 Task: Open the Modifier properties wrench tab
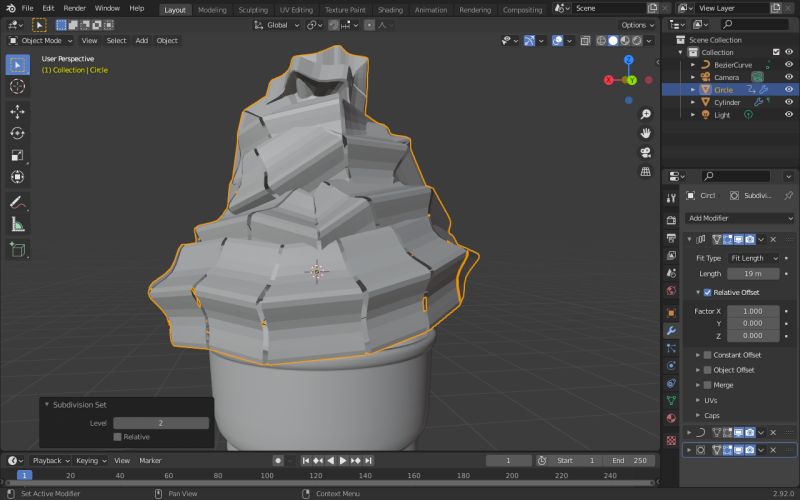(671, 331)
